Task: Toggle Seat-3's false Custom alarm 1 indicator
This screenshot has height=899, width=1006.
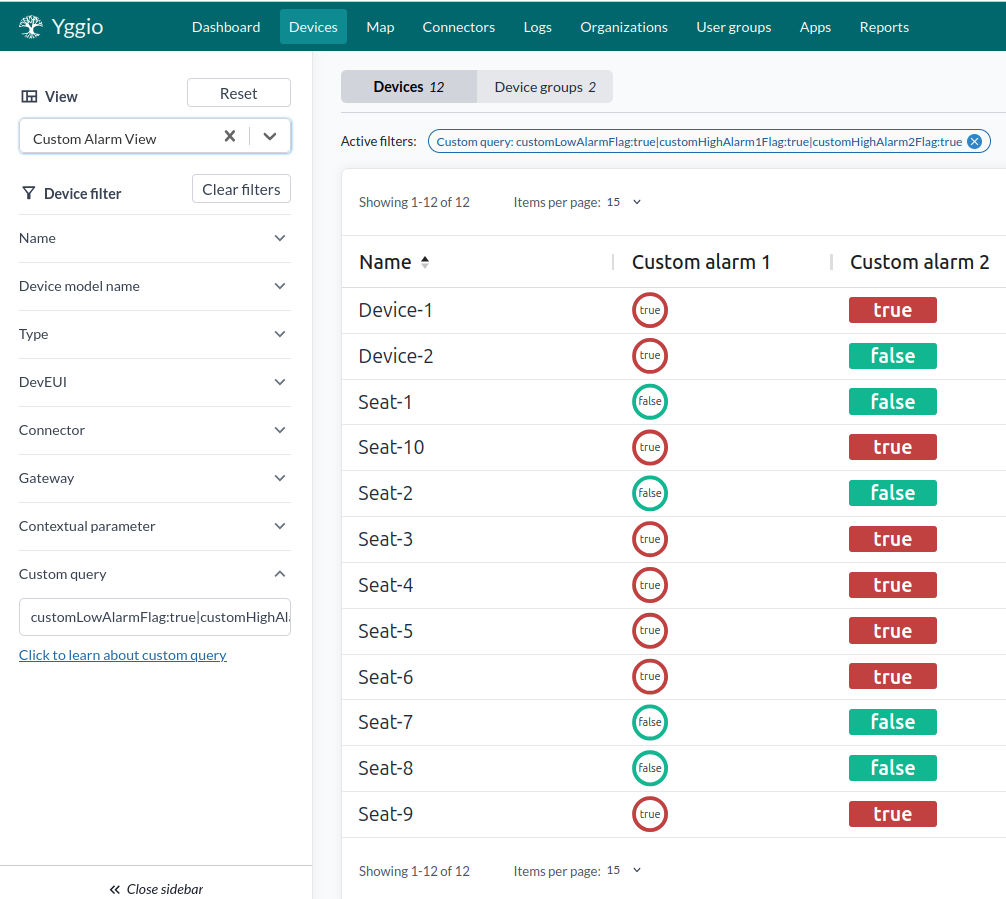Action: [650, 539]
